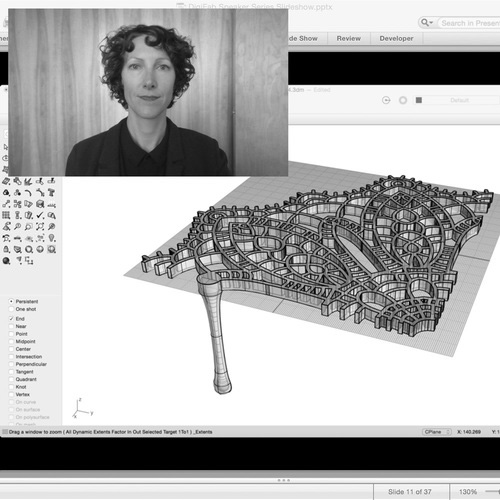Click the padlock lock-objects icon
Screen dimensions: 500x500
point(6,249)
